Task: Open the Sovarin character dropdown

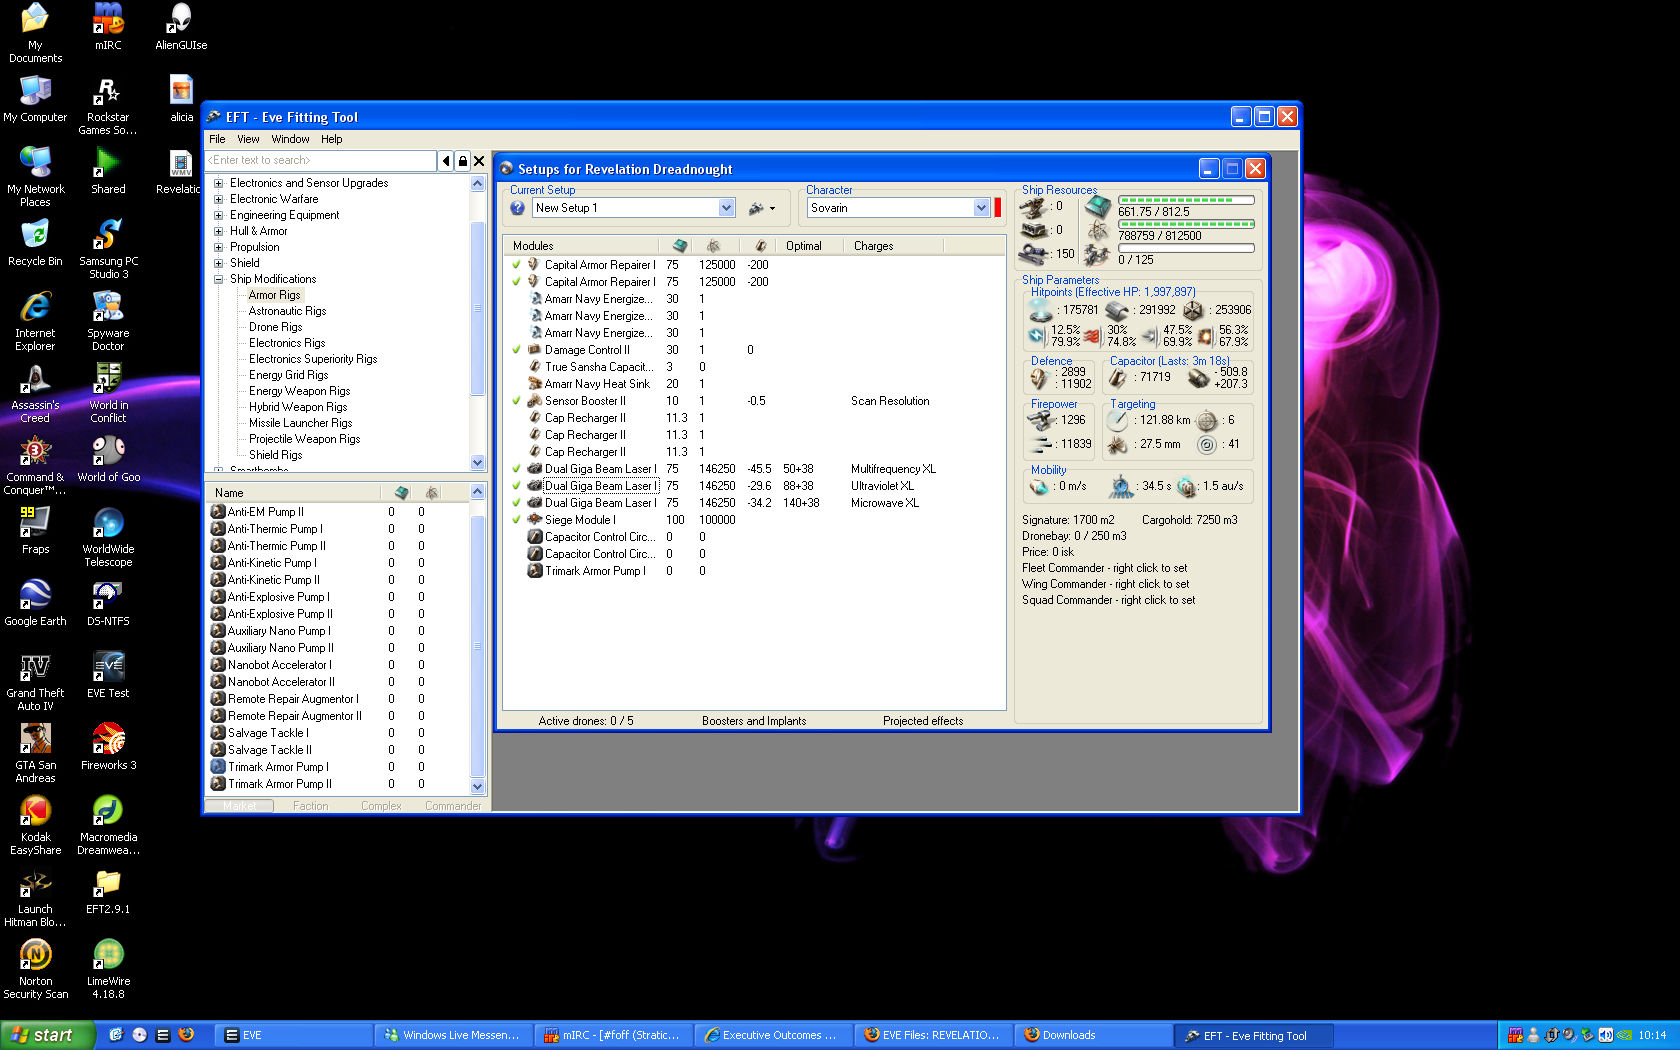Action: point(981,208)
